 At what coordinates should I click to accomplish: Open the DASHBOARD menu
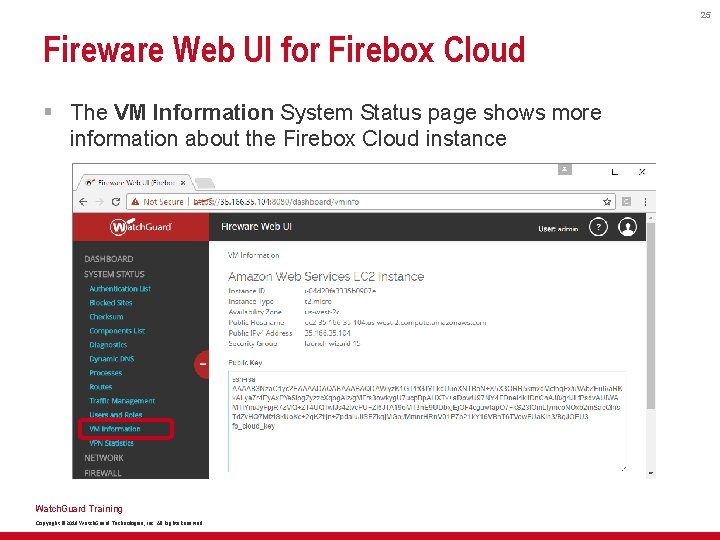[109, 259]
